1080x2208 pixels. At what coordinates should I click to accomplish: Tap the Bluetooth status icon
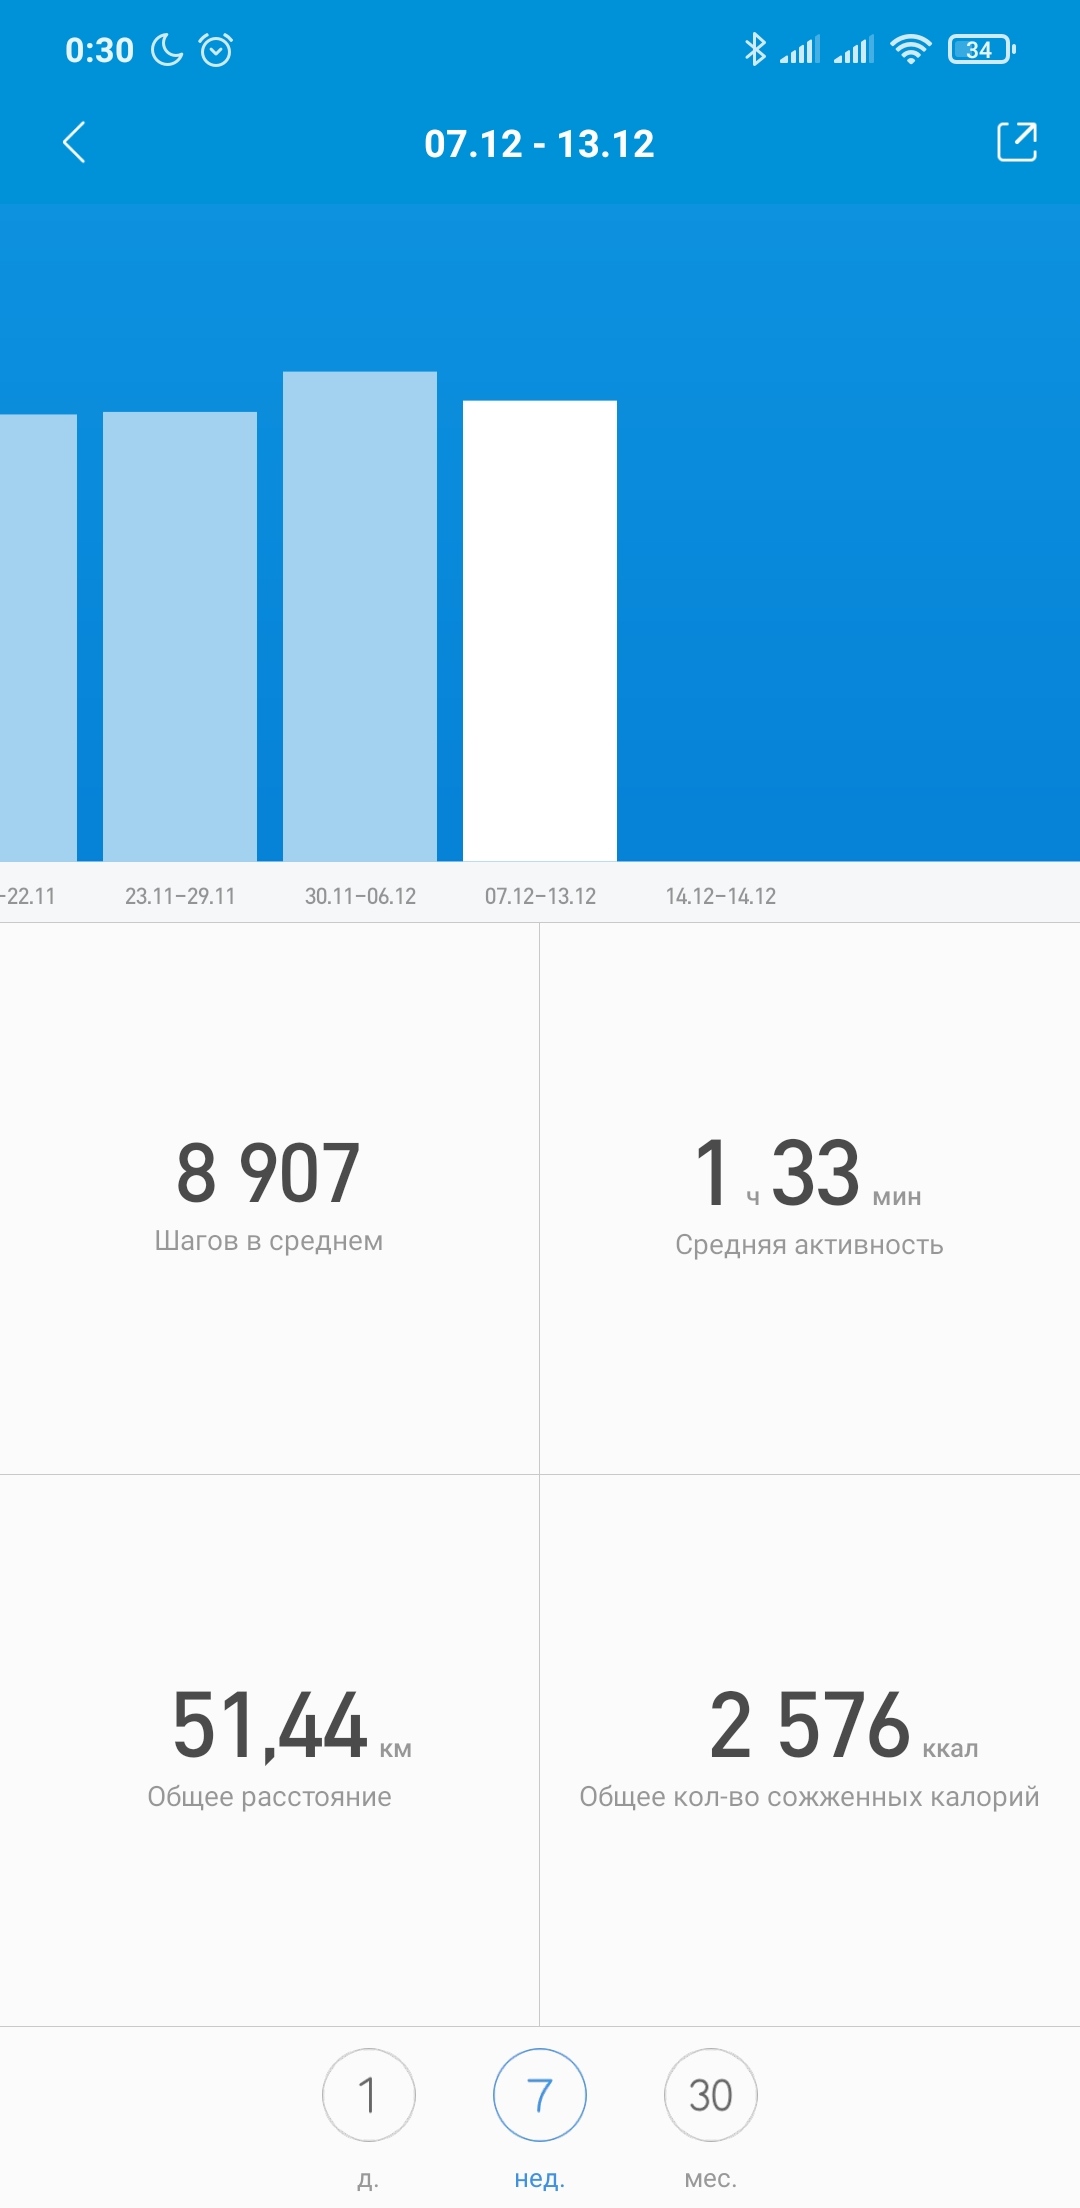[x=755, y=48]
